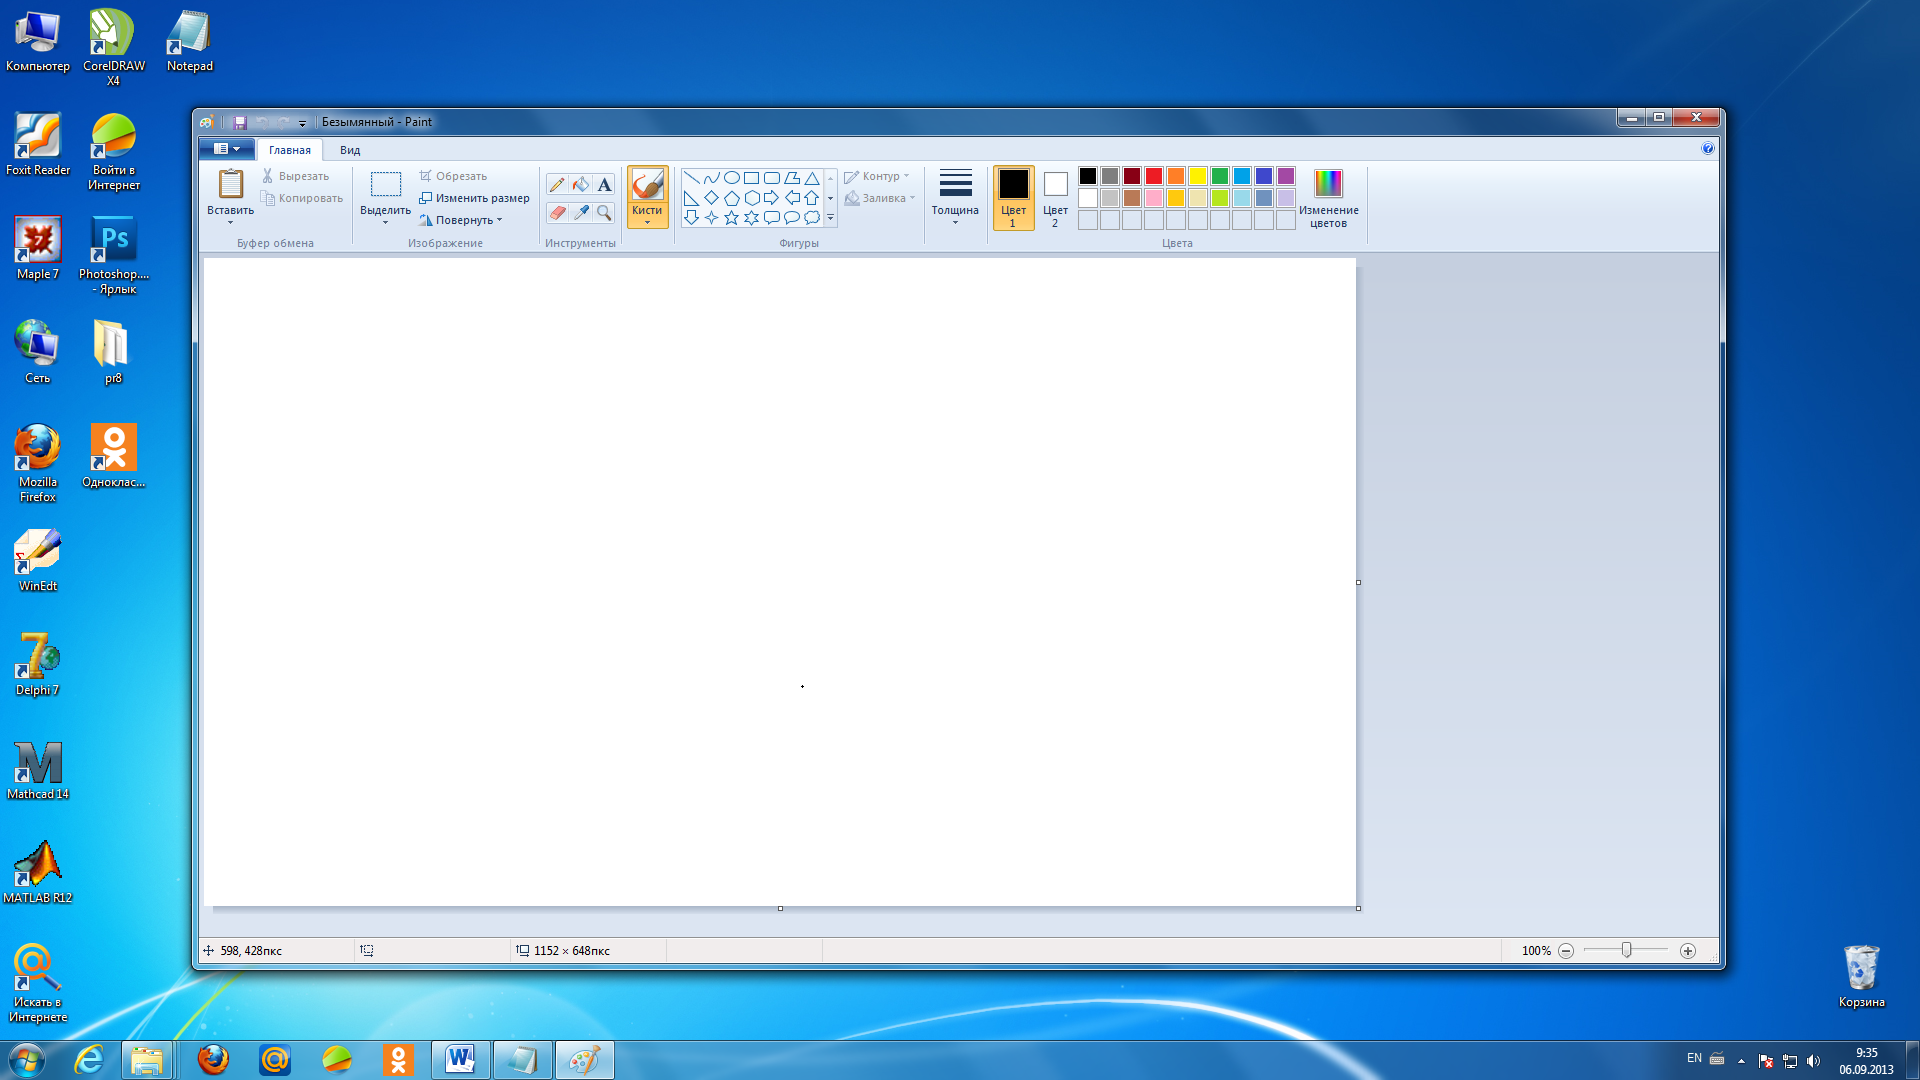Click the zoom out minus button
Screen dimensions: 1920x1080
(x=1566, y=951)
